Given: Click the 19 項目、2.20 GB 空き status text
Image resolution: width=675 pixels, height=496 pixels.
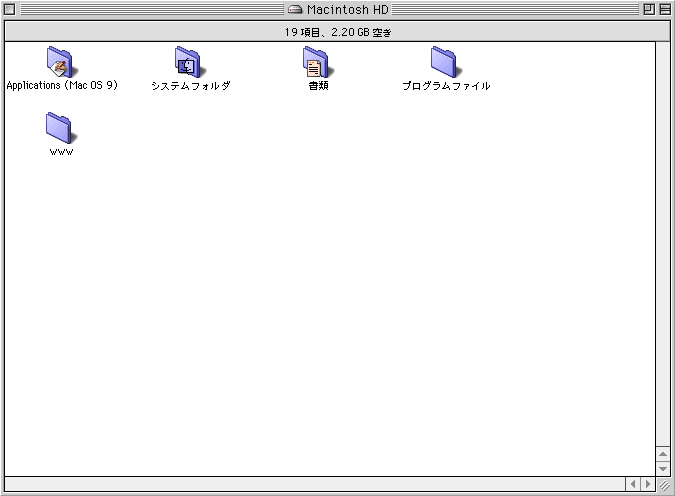Looking at the screenshot, I should [338, 32].
